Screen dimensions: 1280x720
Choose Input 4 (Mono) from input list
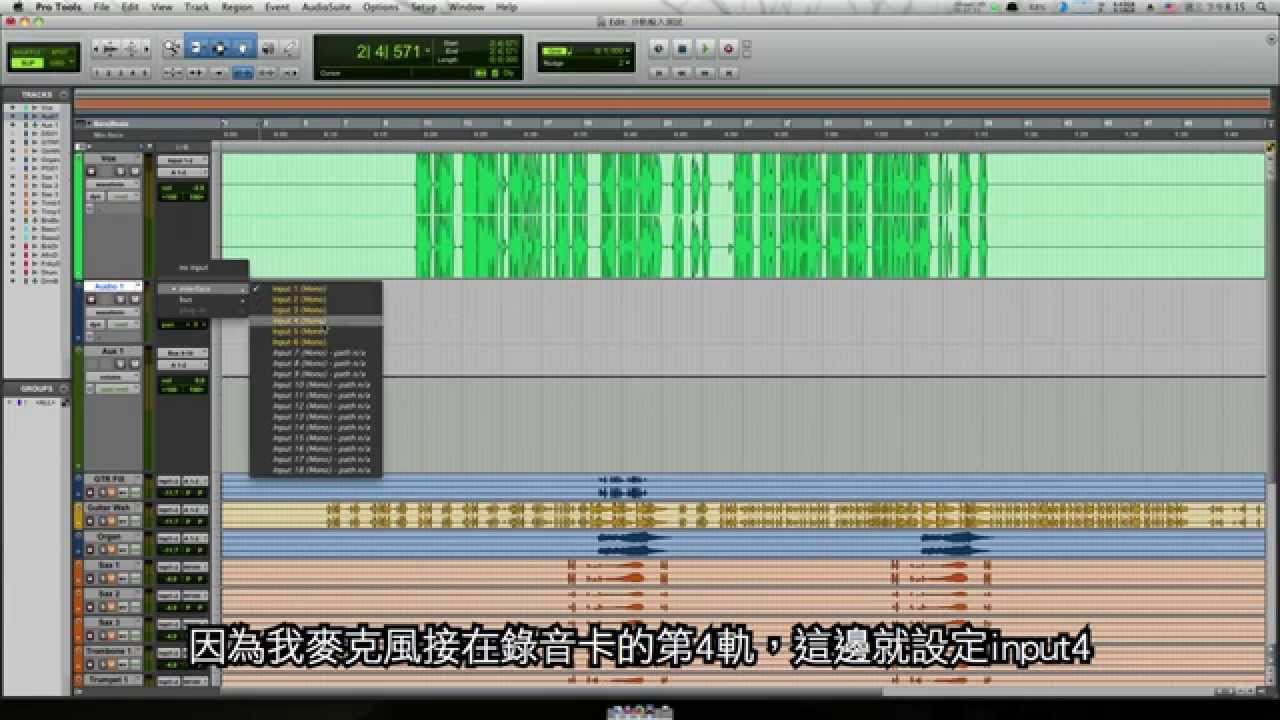(x=315, y=321)
